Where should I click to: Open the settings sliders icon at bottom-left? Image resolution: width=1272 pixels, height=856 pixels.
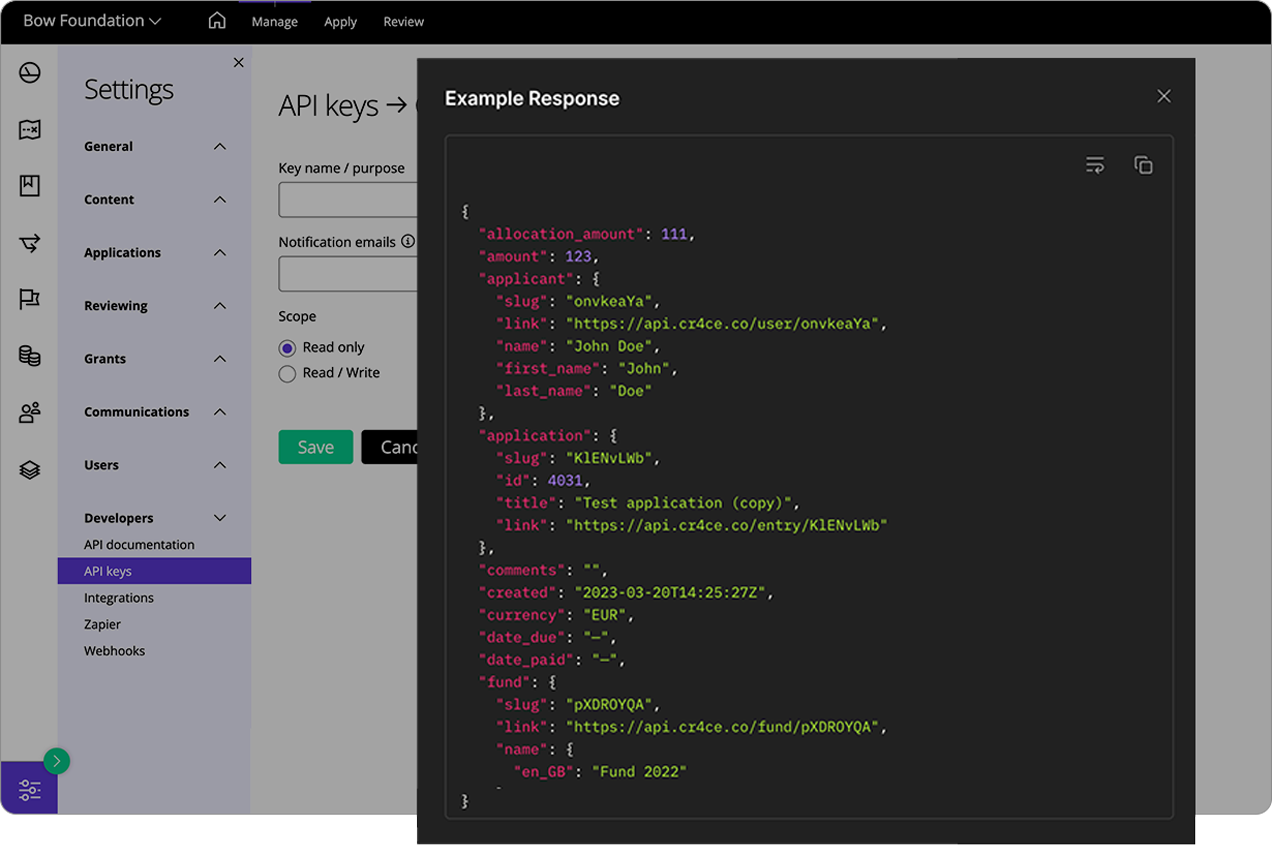point(30,790)
